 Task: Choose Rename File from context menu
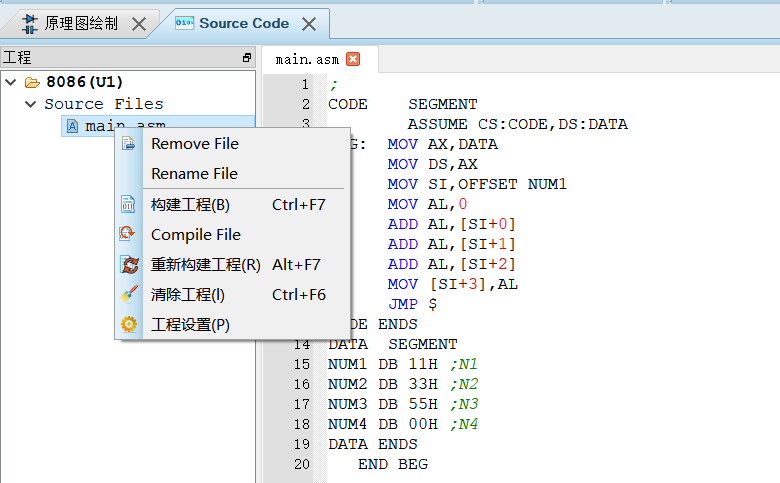click(x=232, y=174)
